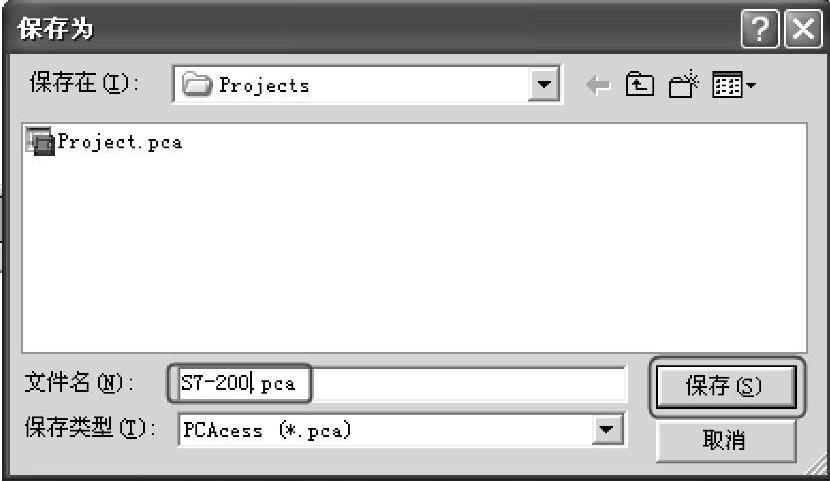Viewport: 830px width, 481px height.
Task: Open the small arrow beside view menu
Action: pyautogui.click(x=751, y=85)
